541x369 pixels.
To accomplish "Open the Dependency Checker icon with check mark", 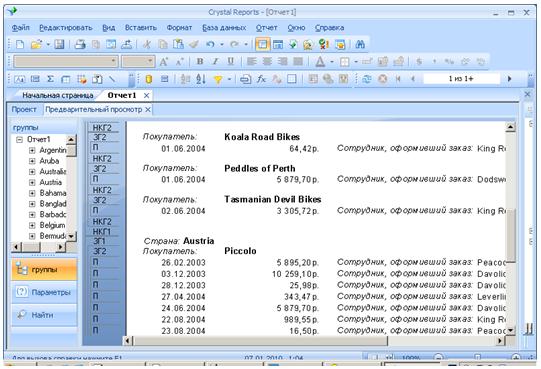I will [x=323, y=45].
